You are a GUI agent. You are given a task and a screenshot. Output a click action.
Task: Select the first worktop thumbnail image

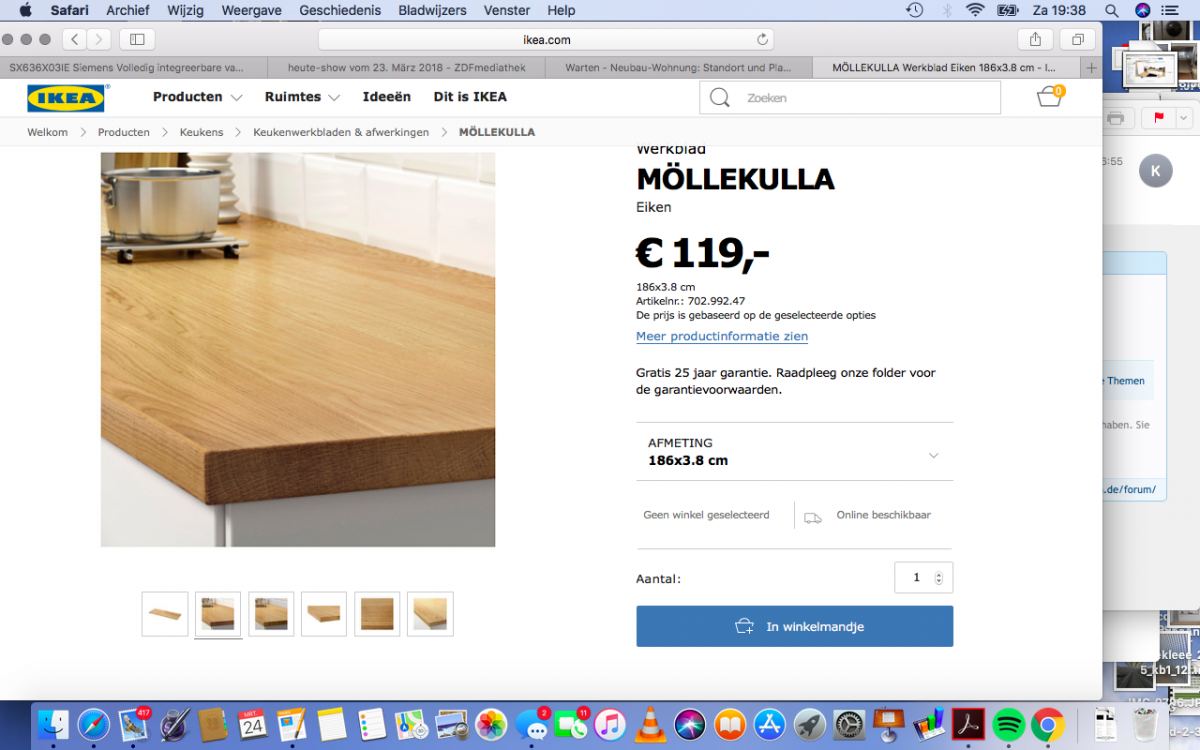pyautogui.click(x=165, y=613)
